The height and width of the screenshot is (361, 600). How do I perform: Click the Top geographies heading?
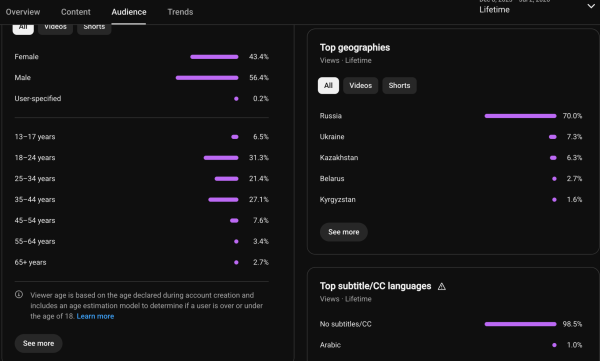(x=355, y=47)
